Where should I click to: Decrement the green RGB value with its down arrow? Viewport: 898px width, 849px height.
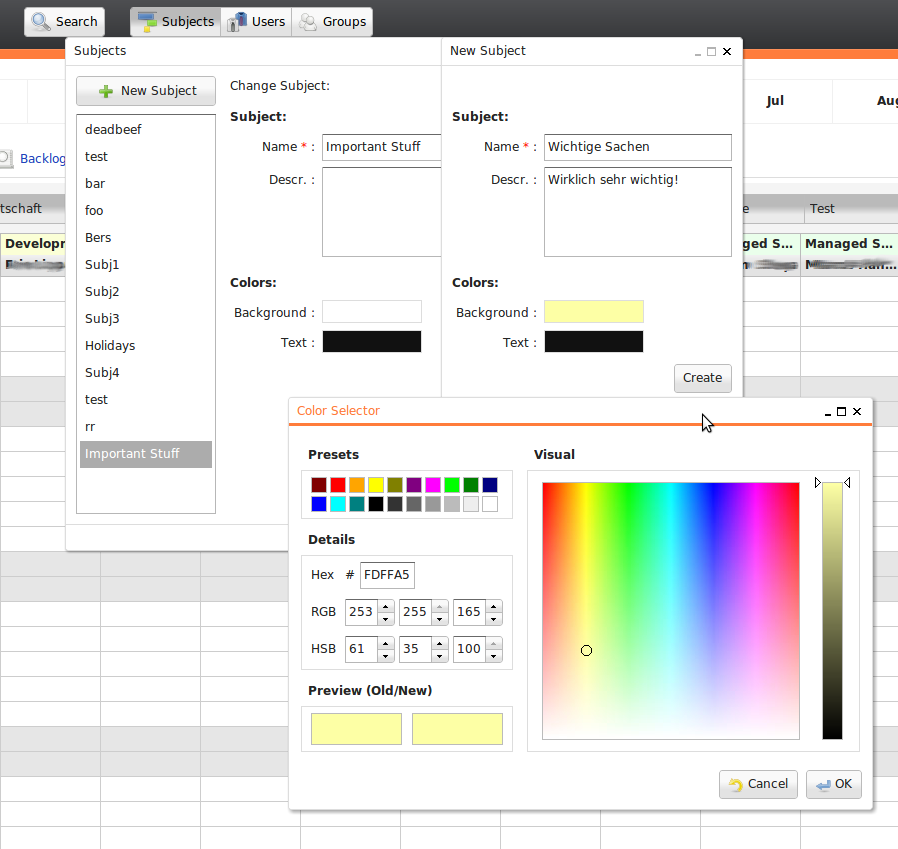tap(440, 618)
